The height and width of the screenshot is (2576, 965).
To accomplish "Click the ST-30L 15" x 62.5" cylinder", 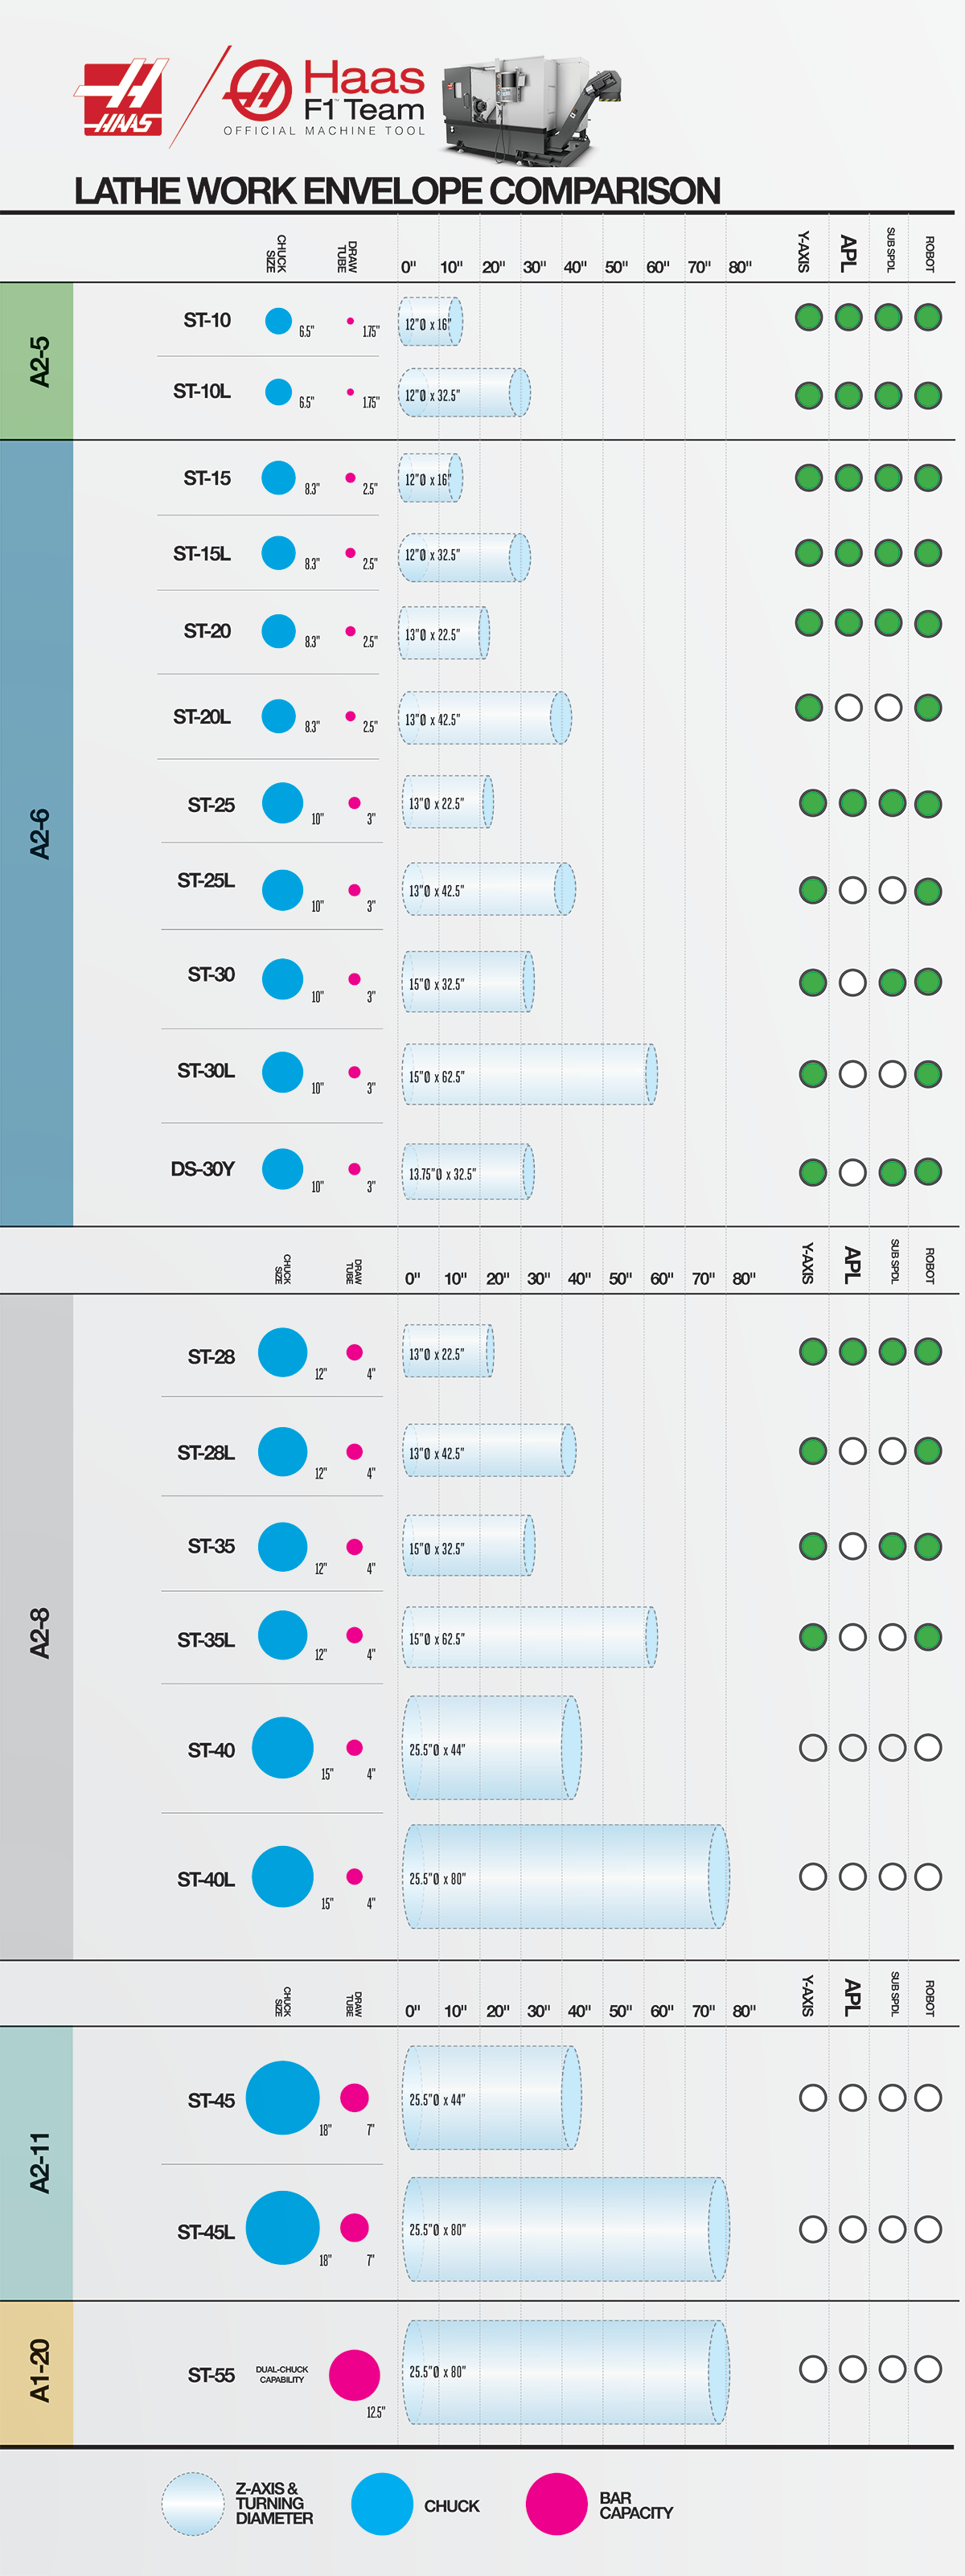I will click(x=529, y=1074).
